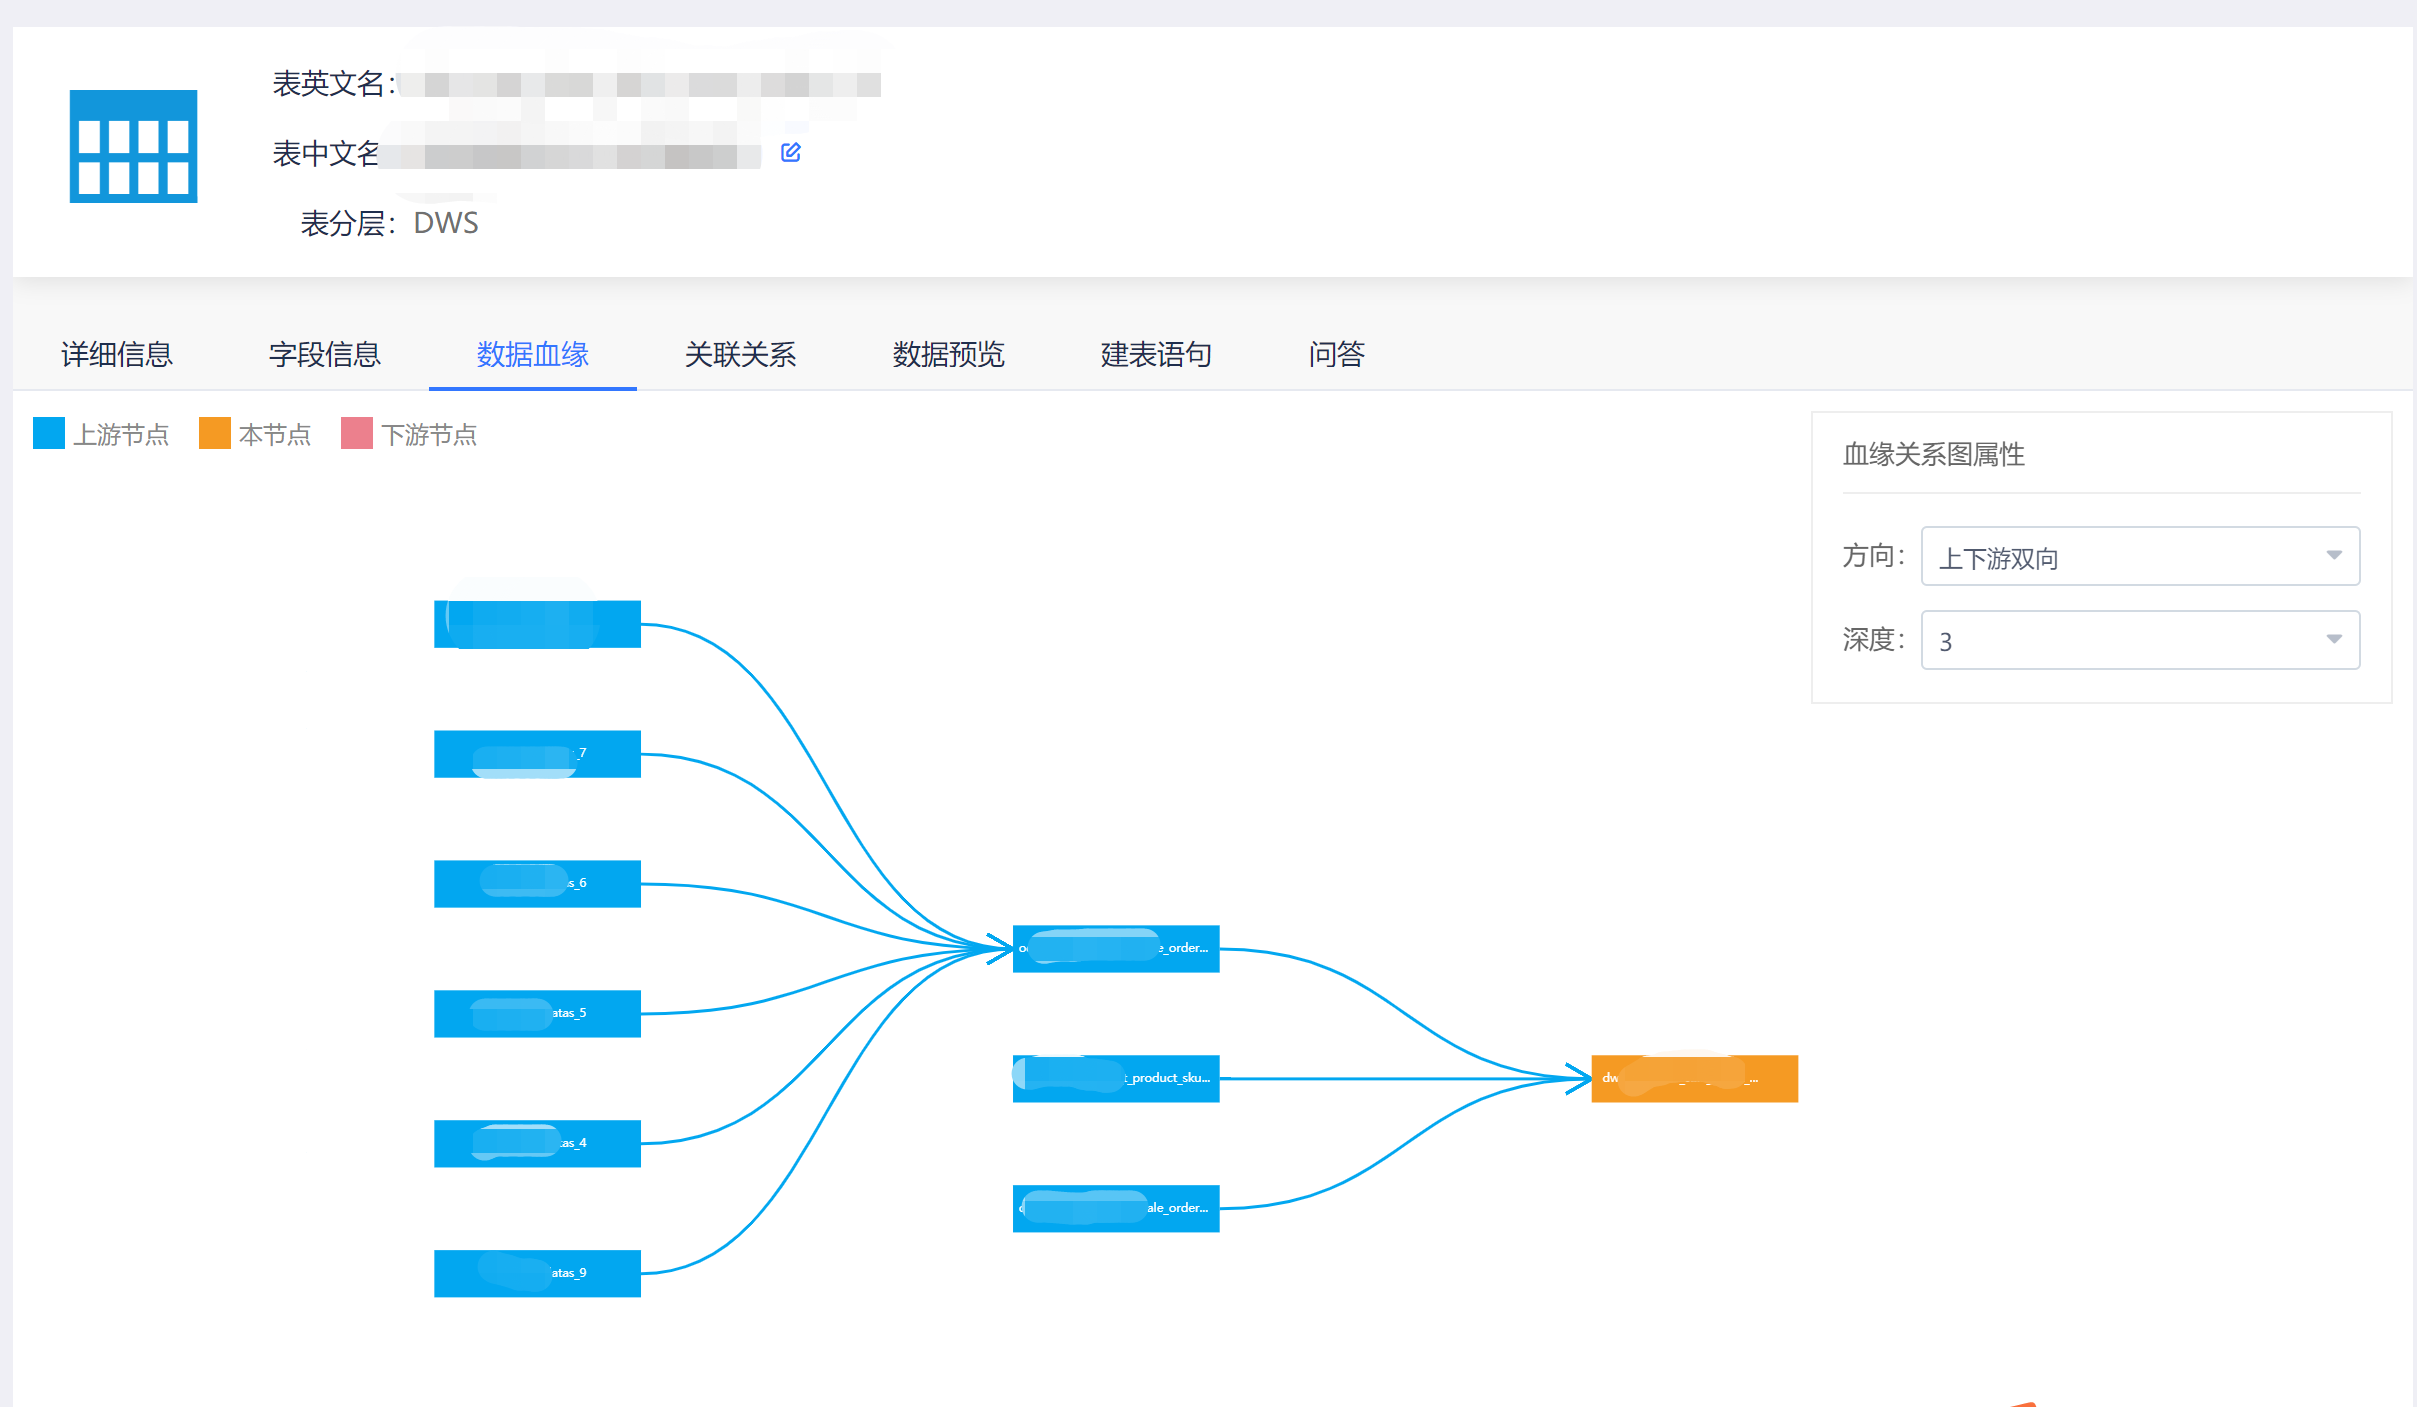
Task: Click the currently active 数据血缘 tab
Action: [532, 355]
